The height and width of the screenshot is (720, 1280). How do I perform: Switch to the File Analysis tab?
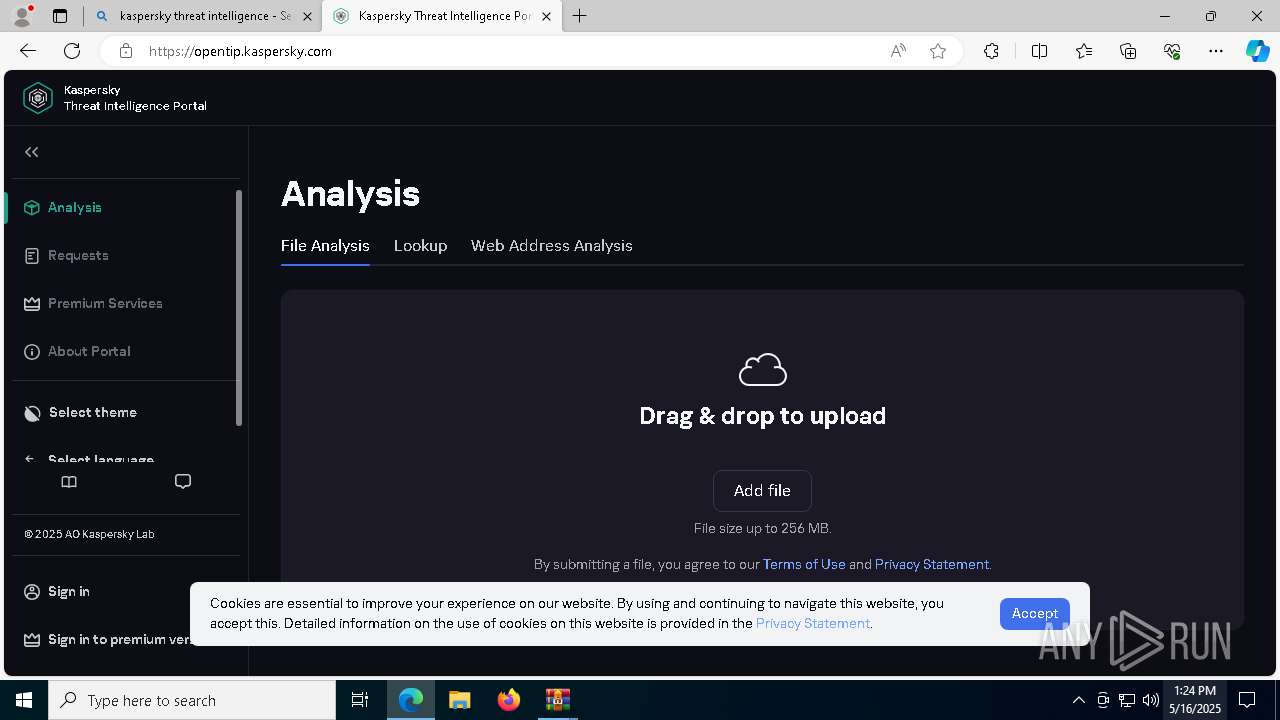(325, 245)
